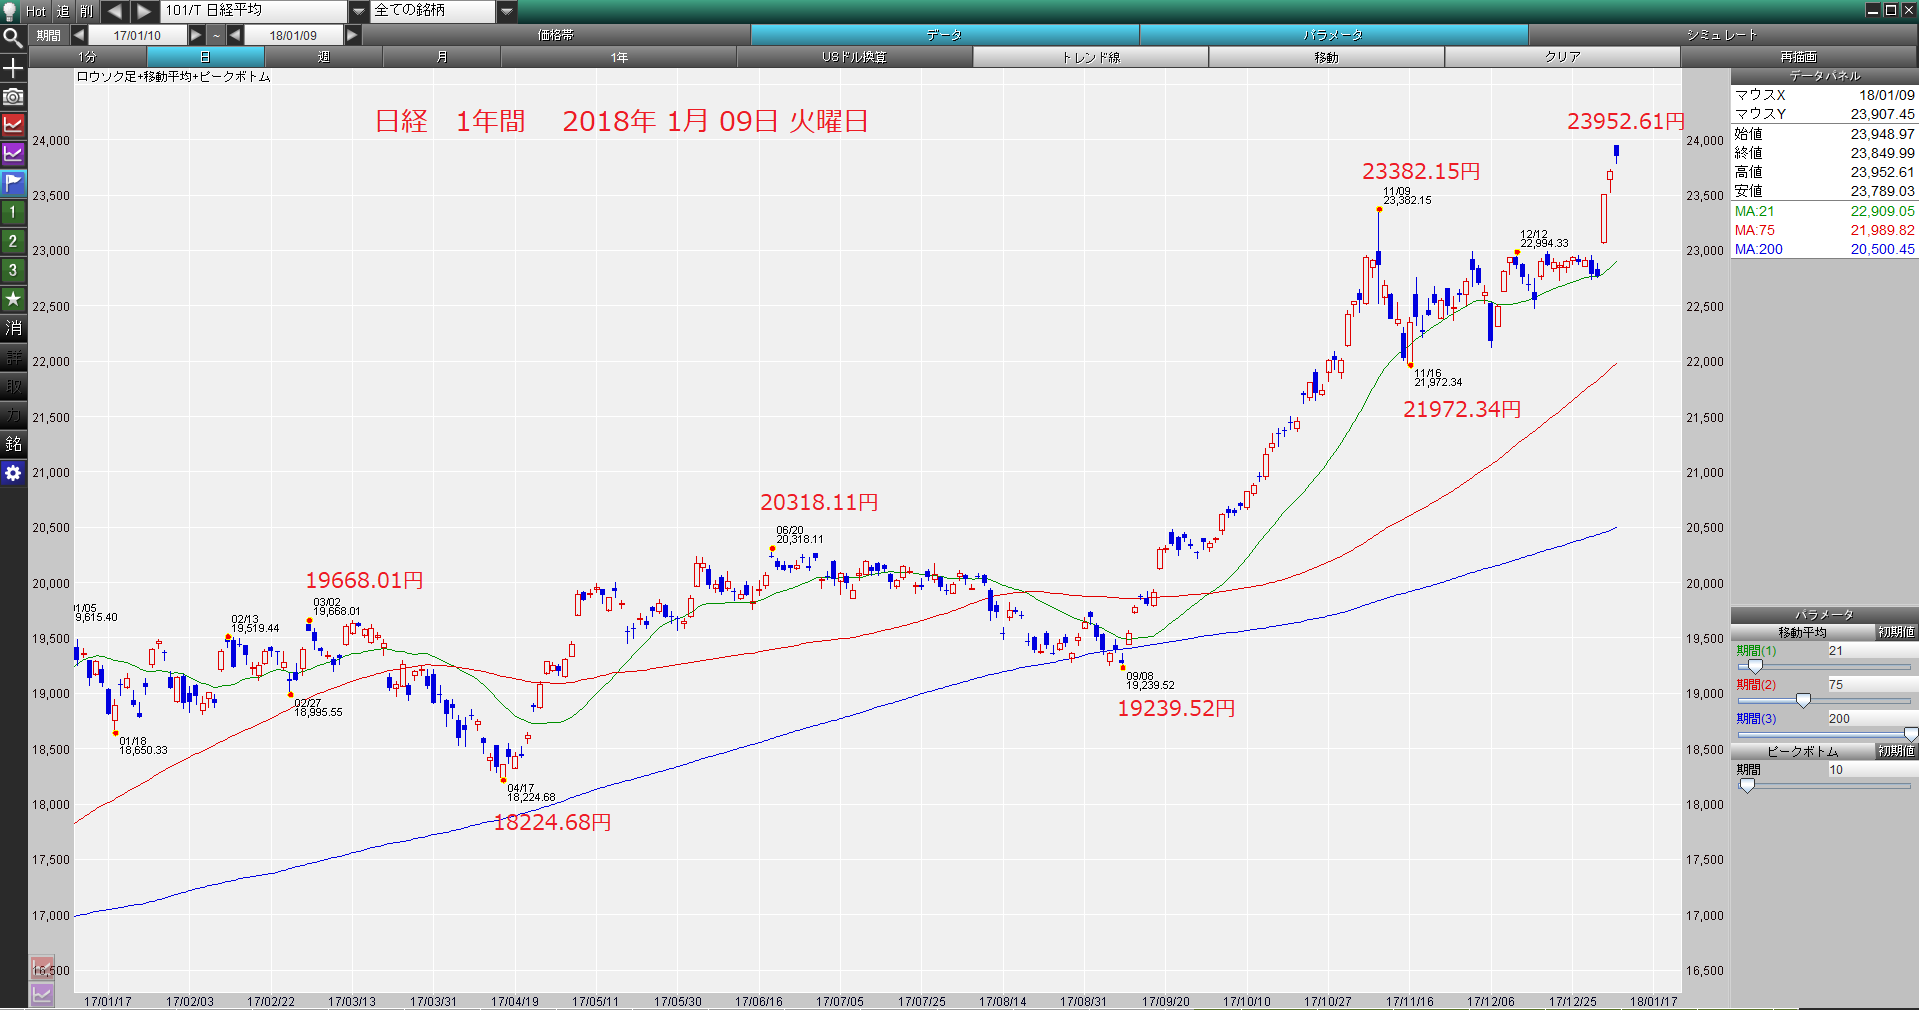Toggle the シミュレート button
Screen dimensions: 1919x1010
click(1722, 35)
